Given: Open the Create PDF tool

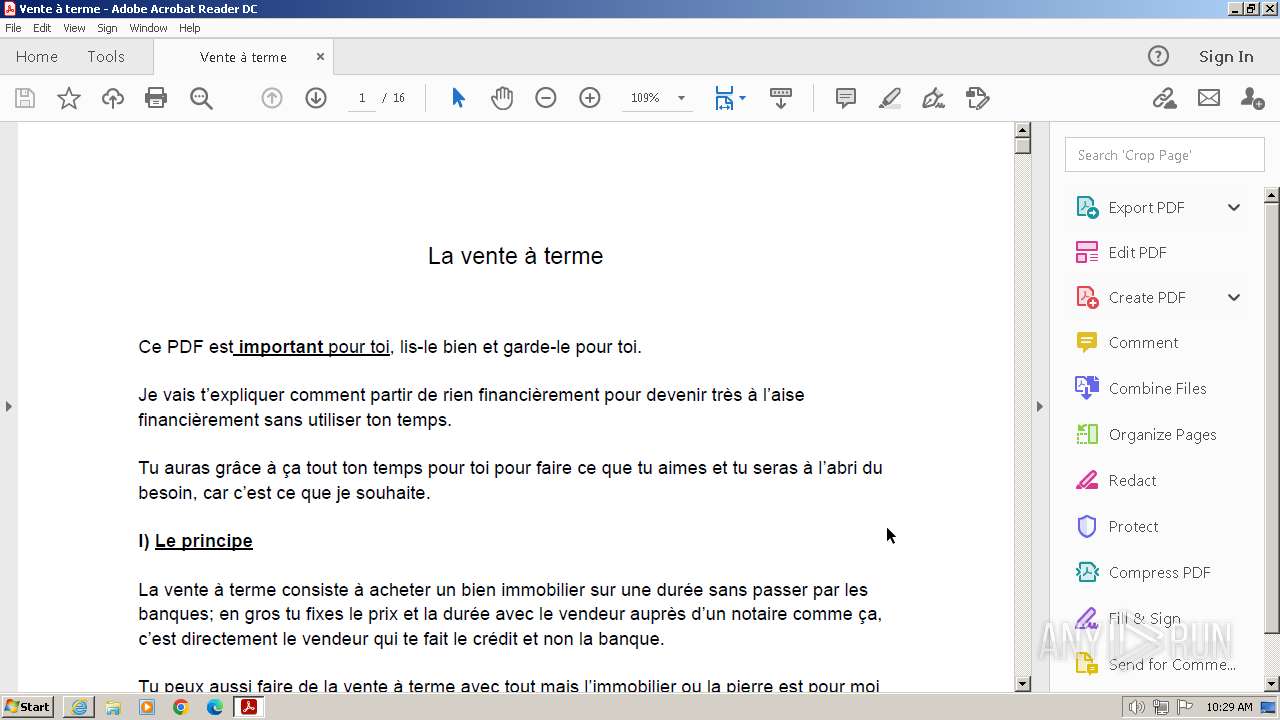Looking at the screenshot, I should click(x=1147, y=297).
